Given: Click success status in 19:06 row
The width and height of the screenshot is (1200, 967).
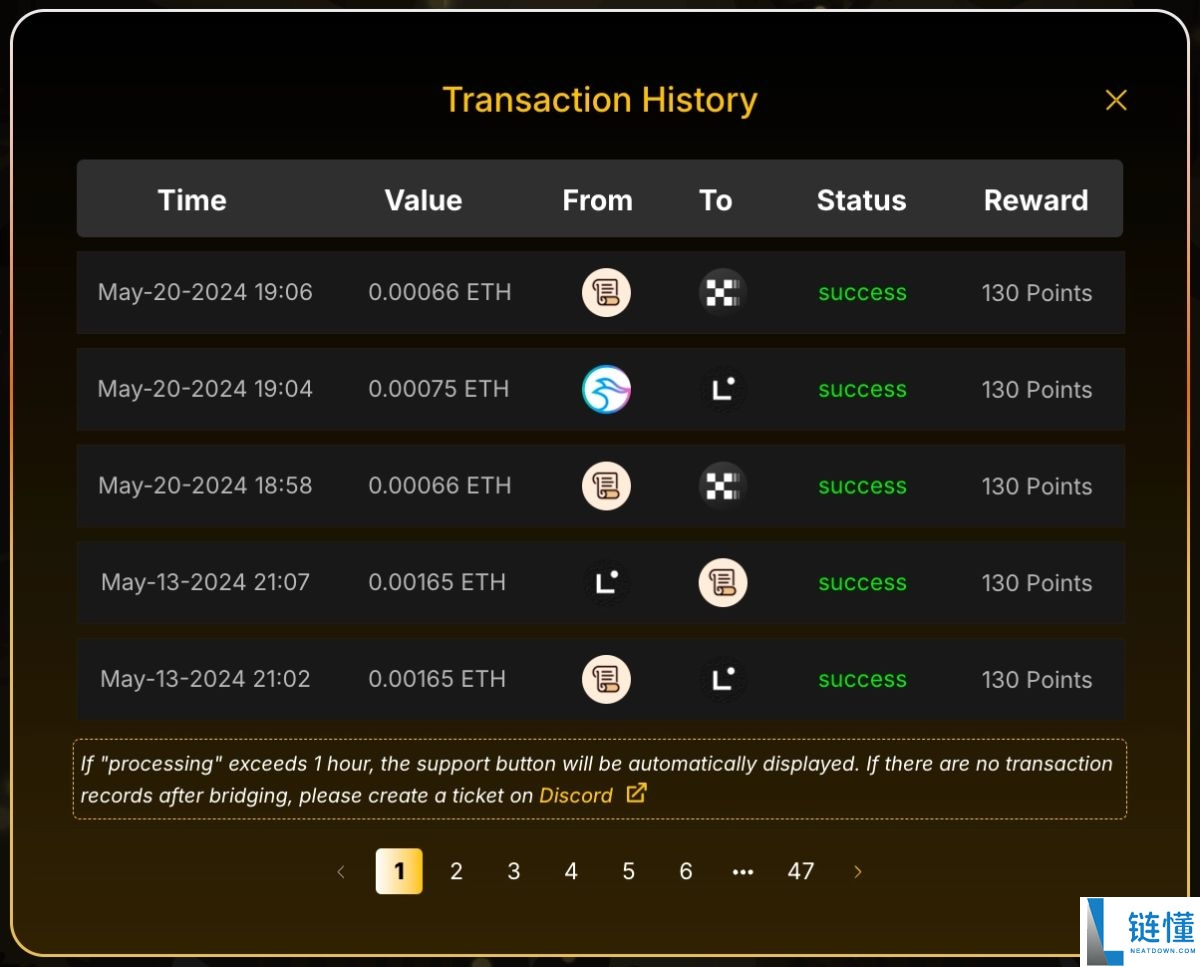Looking at the screenshot, I should (862, 293).
